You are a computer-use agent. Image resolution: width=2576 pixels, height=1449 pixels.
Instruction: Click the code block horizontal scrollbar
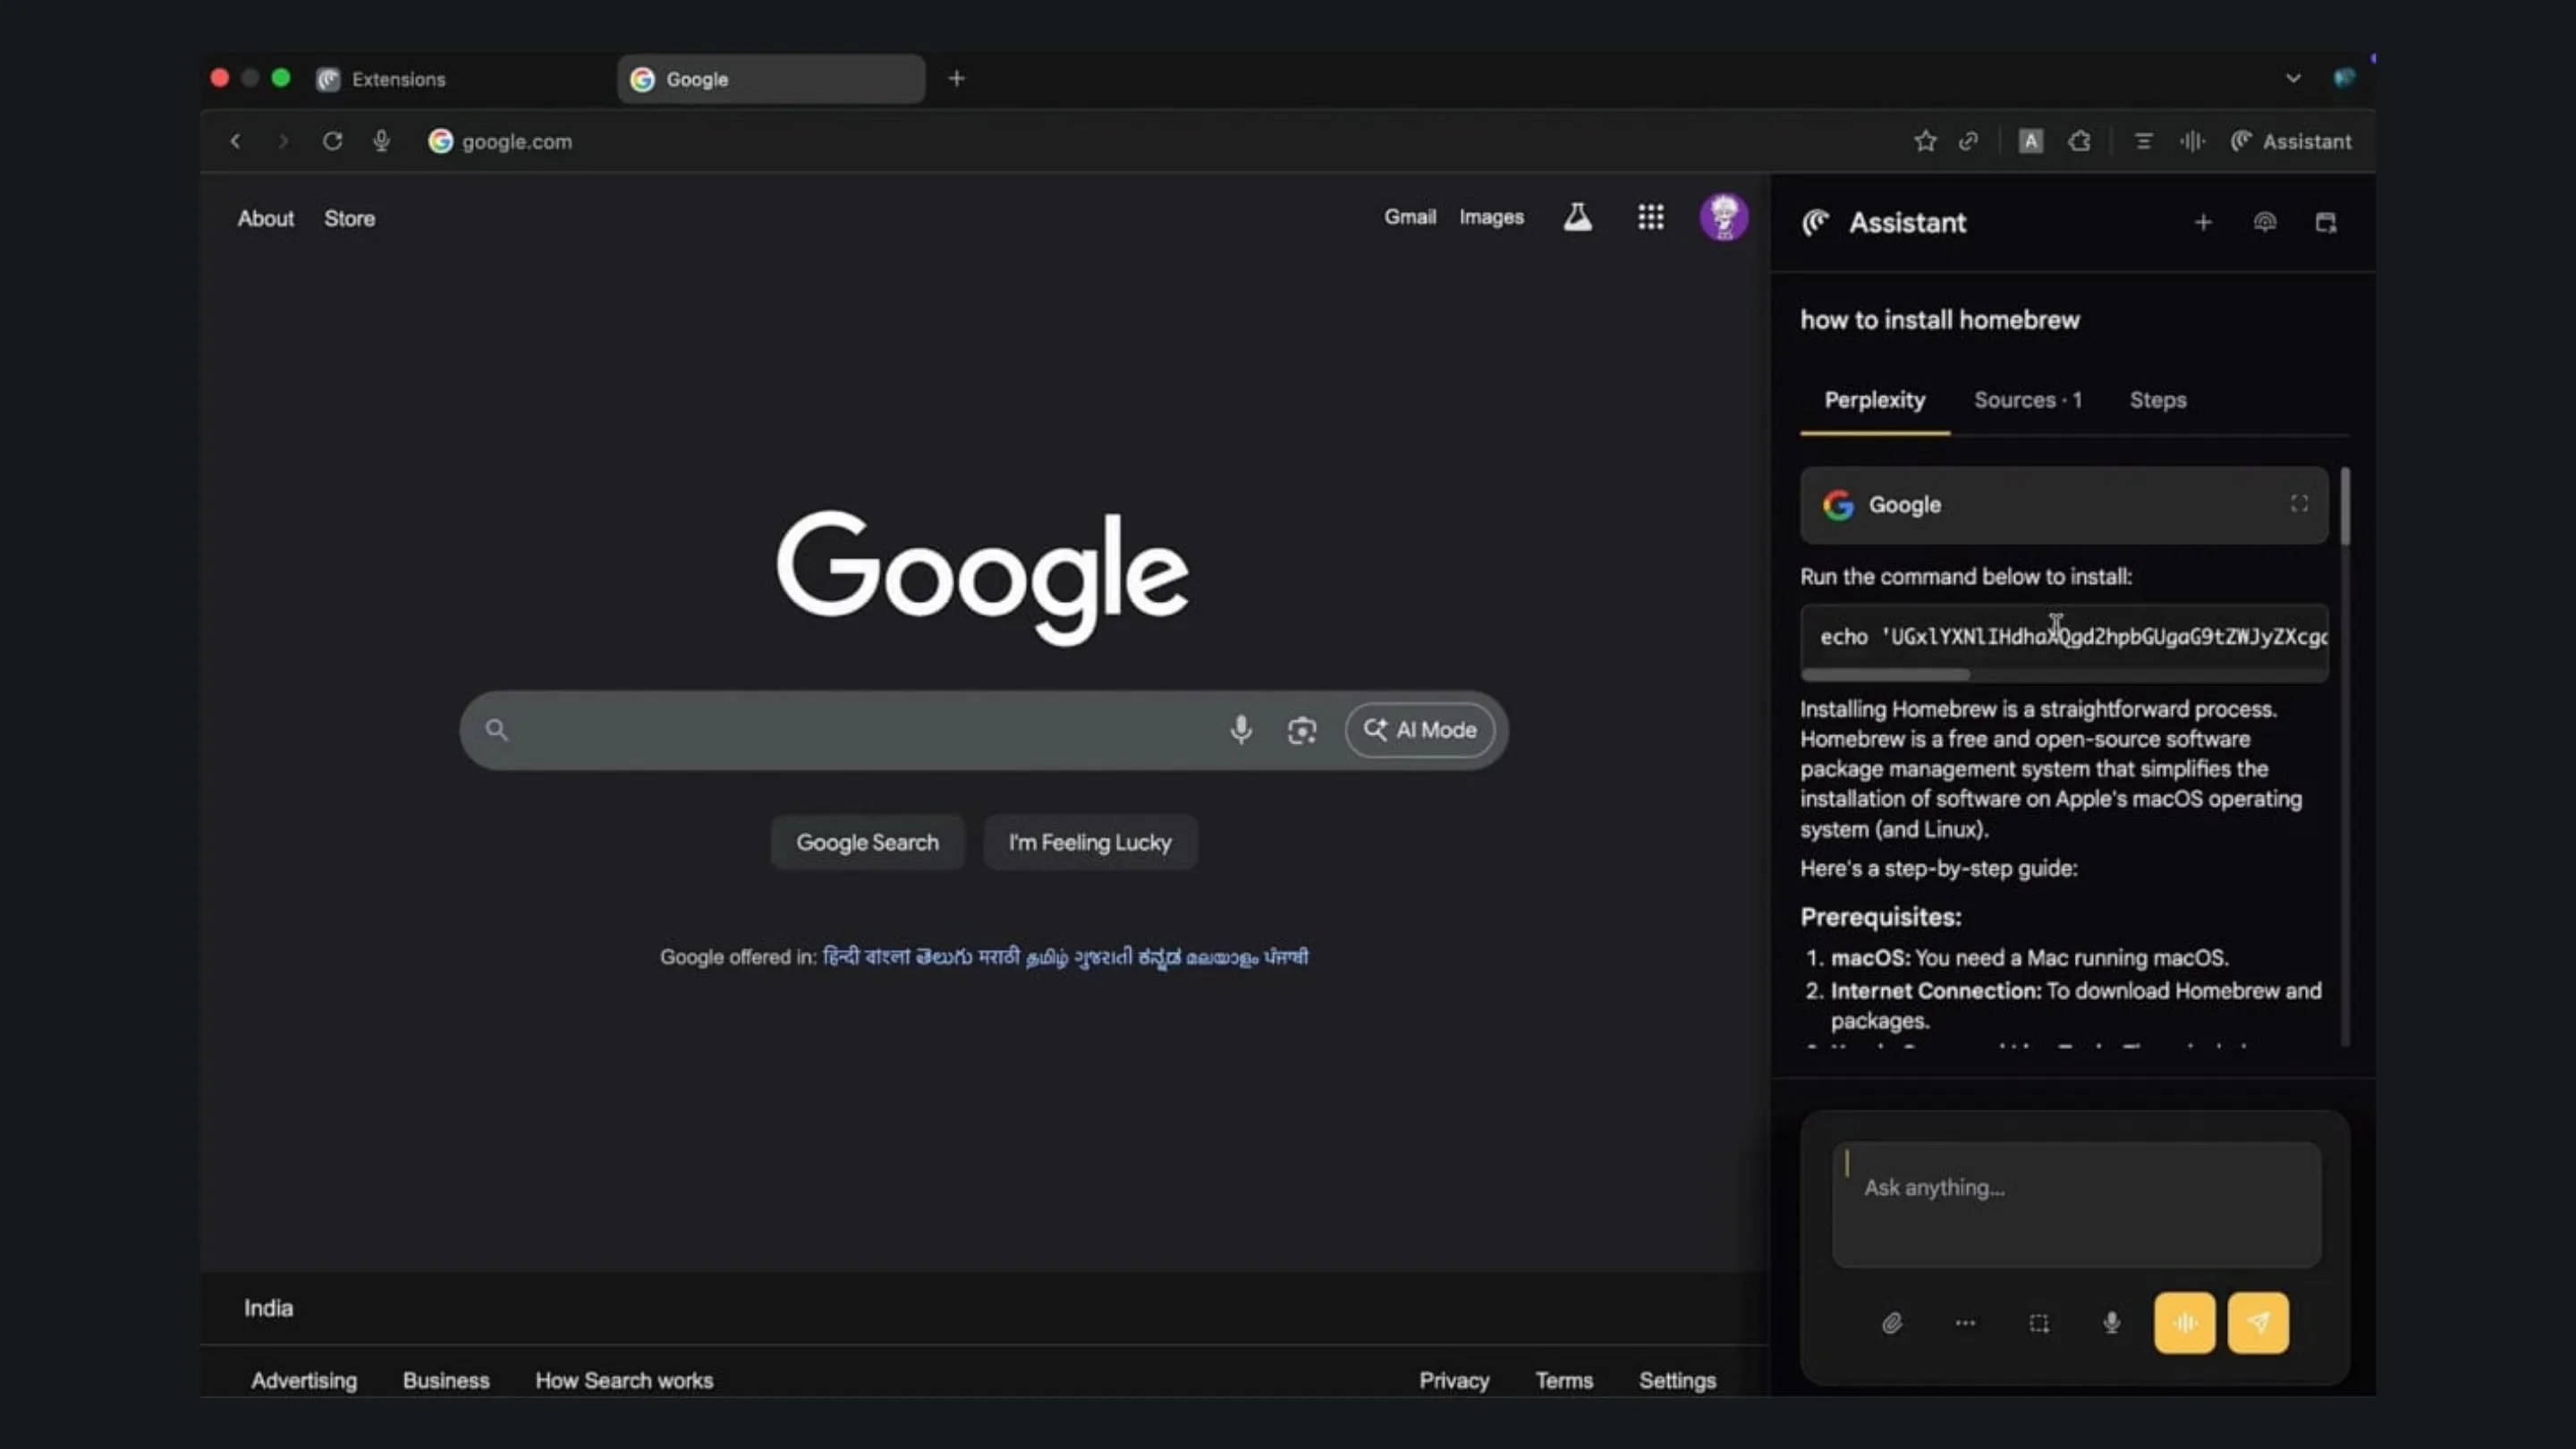(x=1885, y=675)
